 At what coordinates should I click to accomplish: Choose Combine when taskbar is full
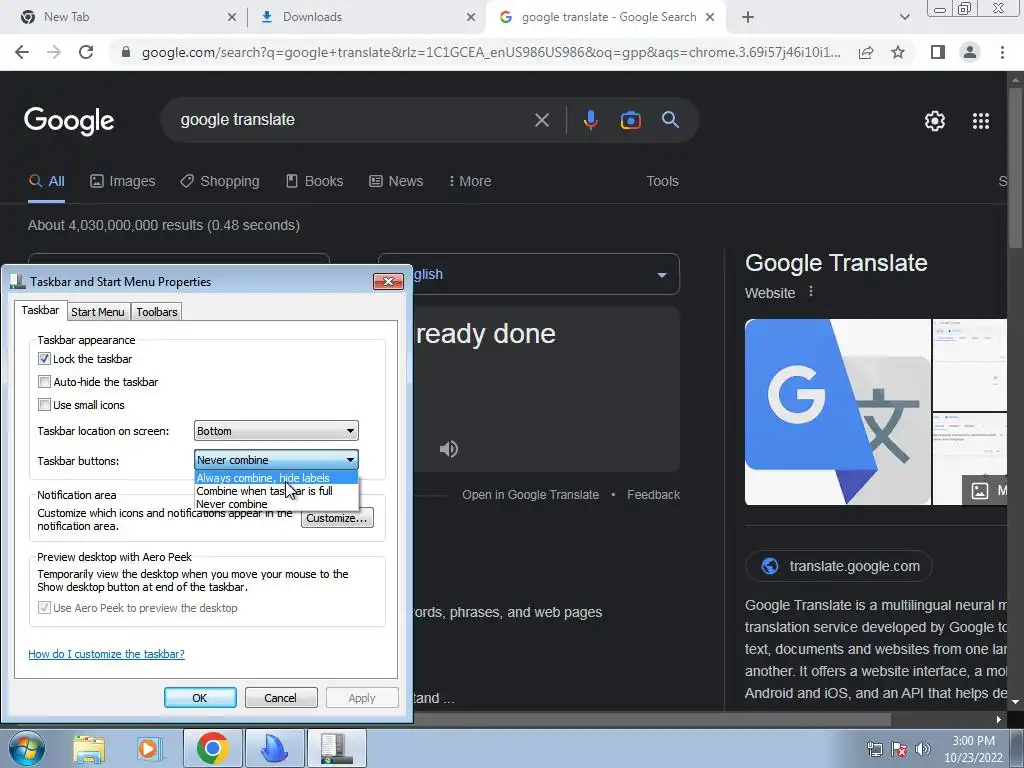click(276, 491)
